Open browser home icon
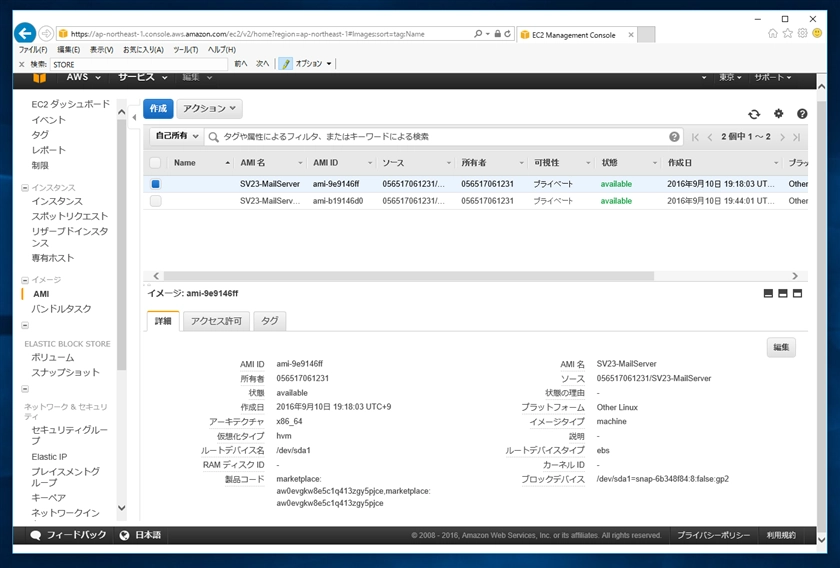 772,33
